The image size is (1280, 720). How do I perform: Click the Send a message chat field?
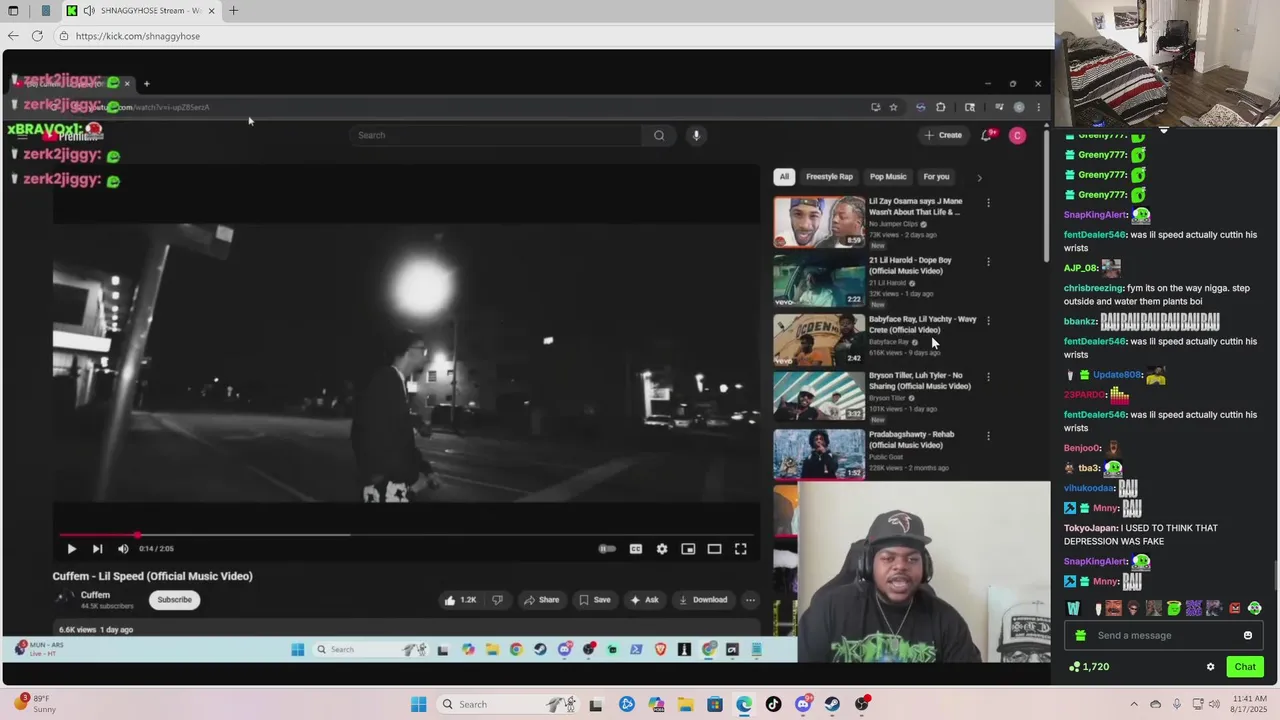click(x=1165, y=636)
